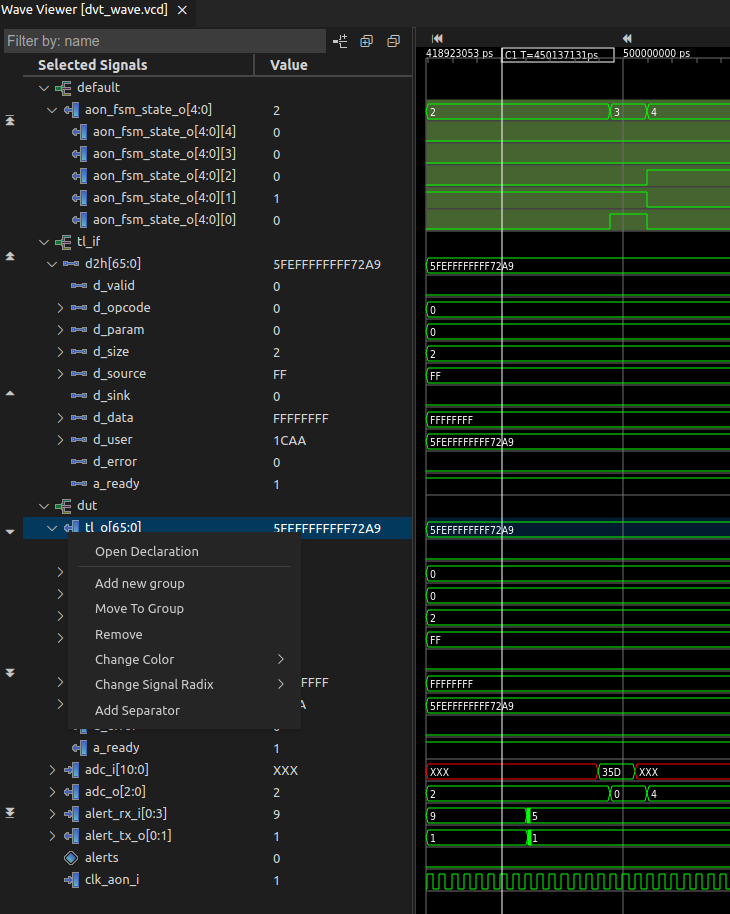
Task: Open the Change Color submenu
Action: 185,659
